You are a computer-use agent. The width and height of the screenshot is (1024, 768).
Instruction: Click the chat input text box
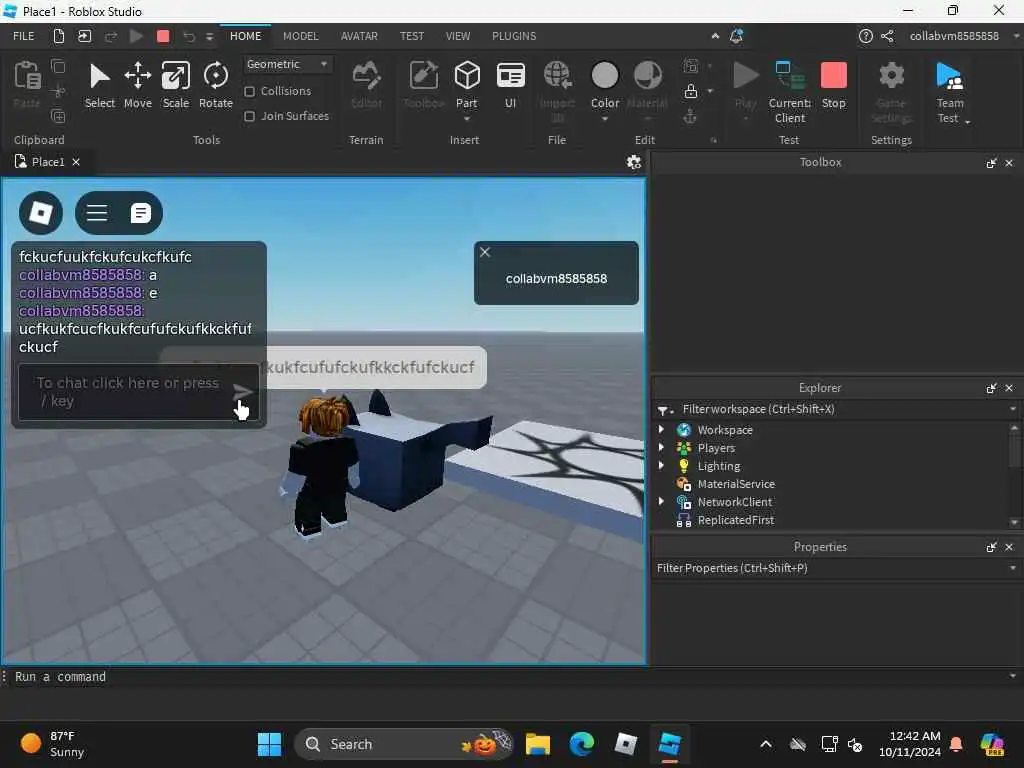(127, 392)
